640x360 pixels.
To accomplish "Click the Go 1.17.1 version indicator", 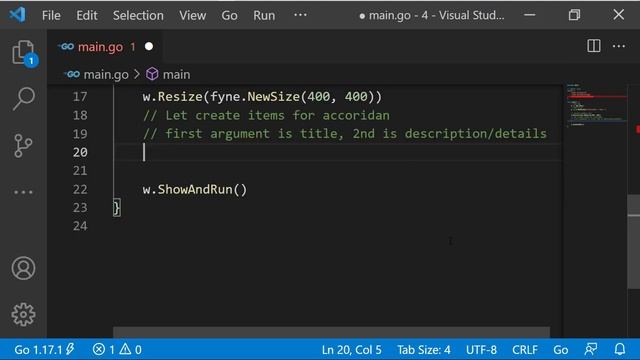I will point(44,349).
